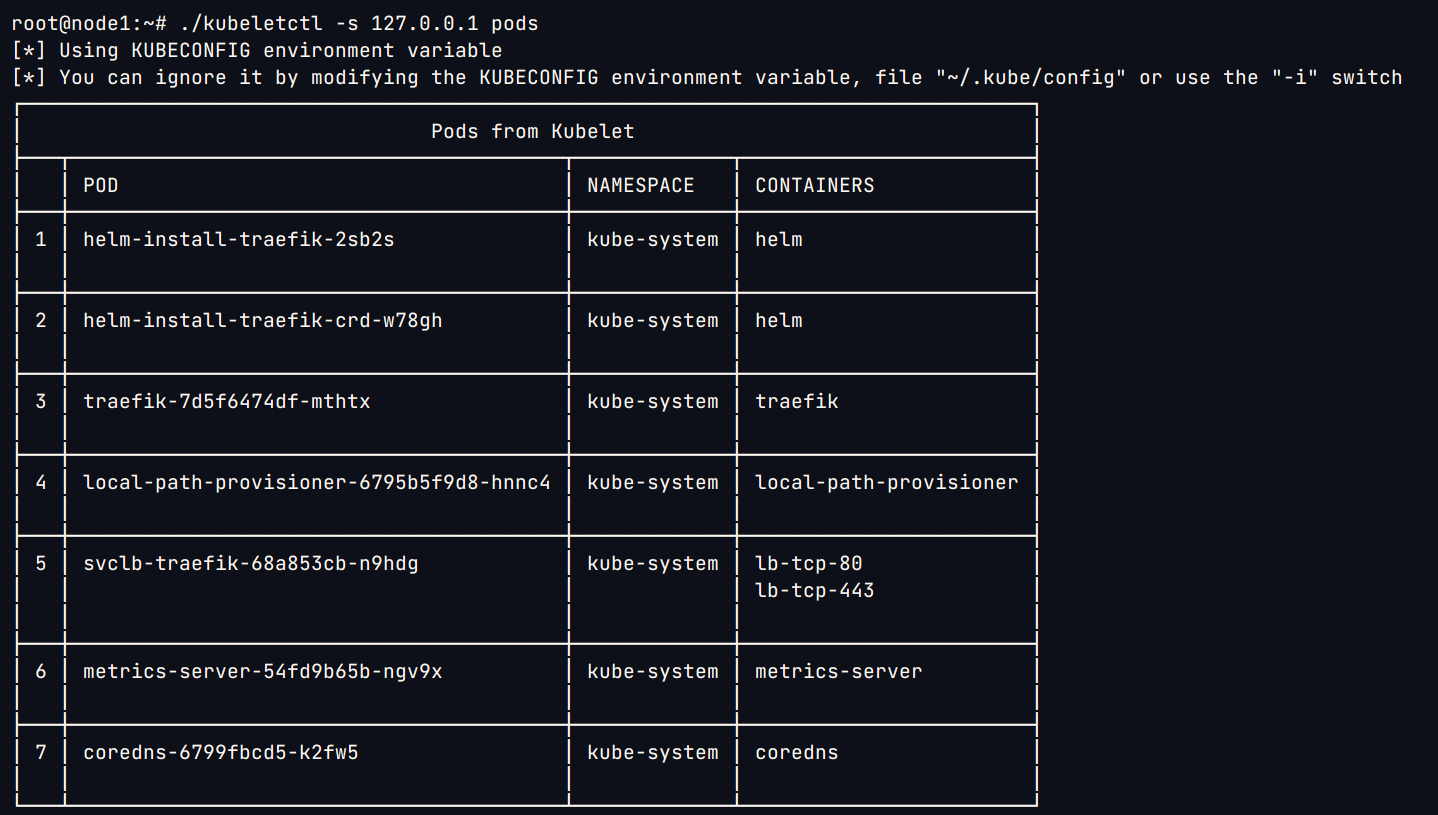The image size is (1438, 815).
Task: Click the metrics-server container name
Action: coord(838,671)
